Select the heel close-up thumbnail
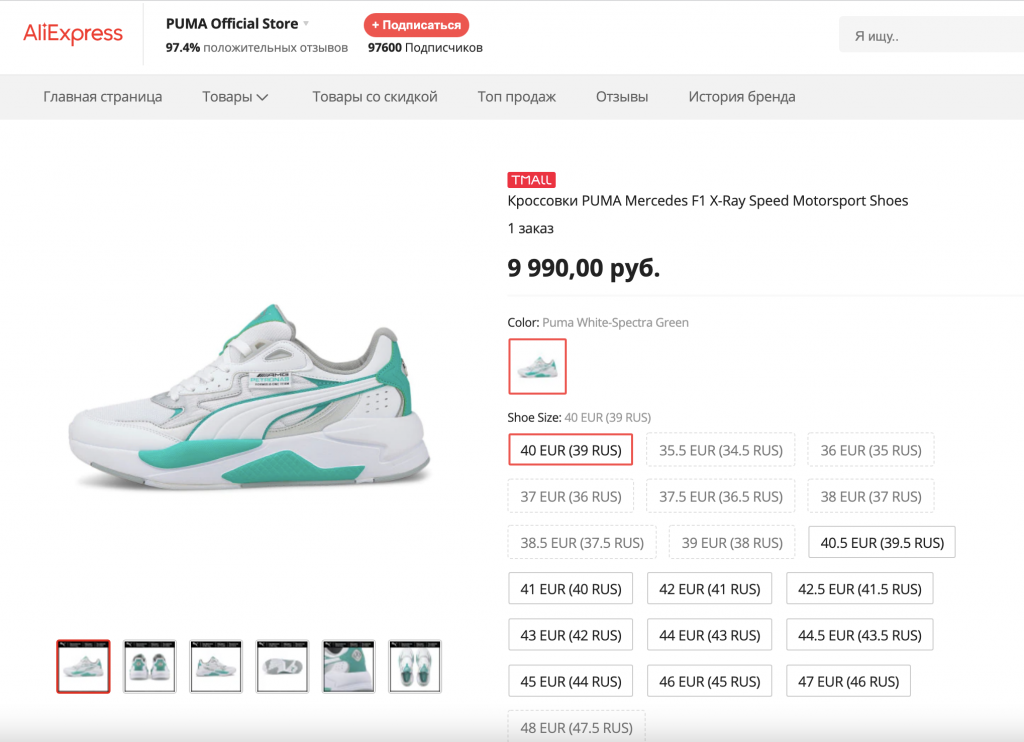Image resolution: width=1024 pixels, height=742 pixels. [349, 666]
